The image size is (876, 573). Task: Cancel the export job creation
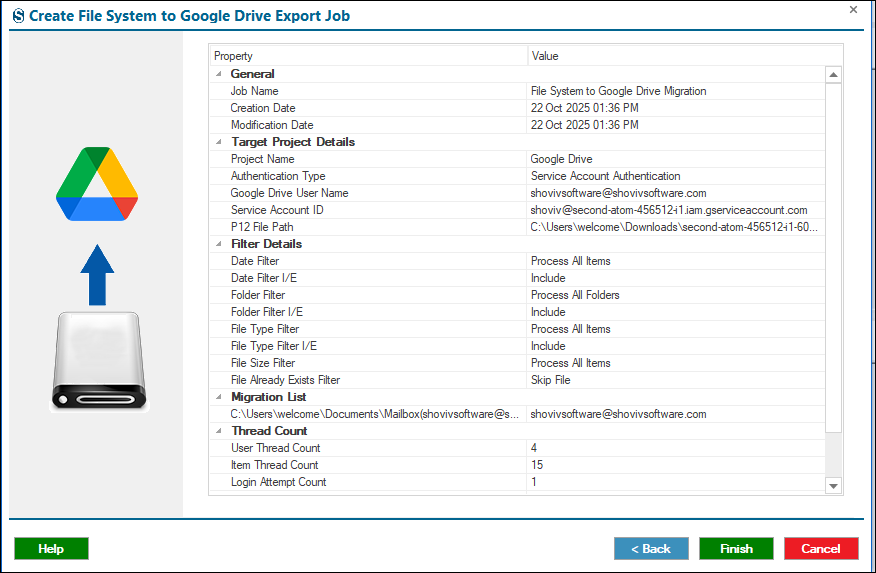pyautogui.click(x=821, y=548)
